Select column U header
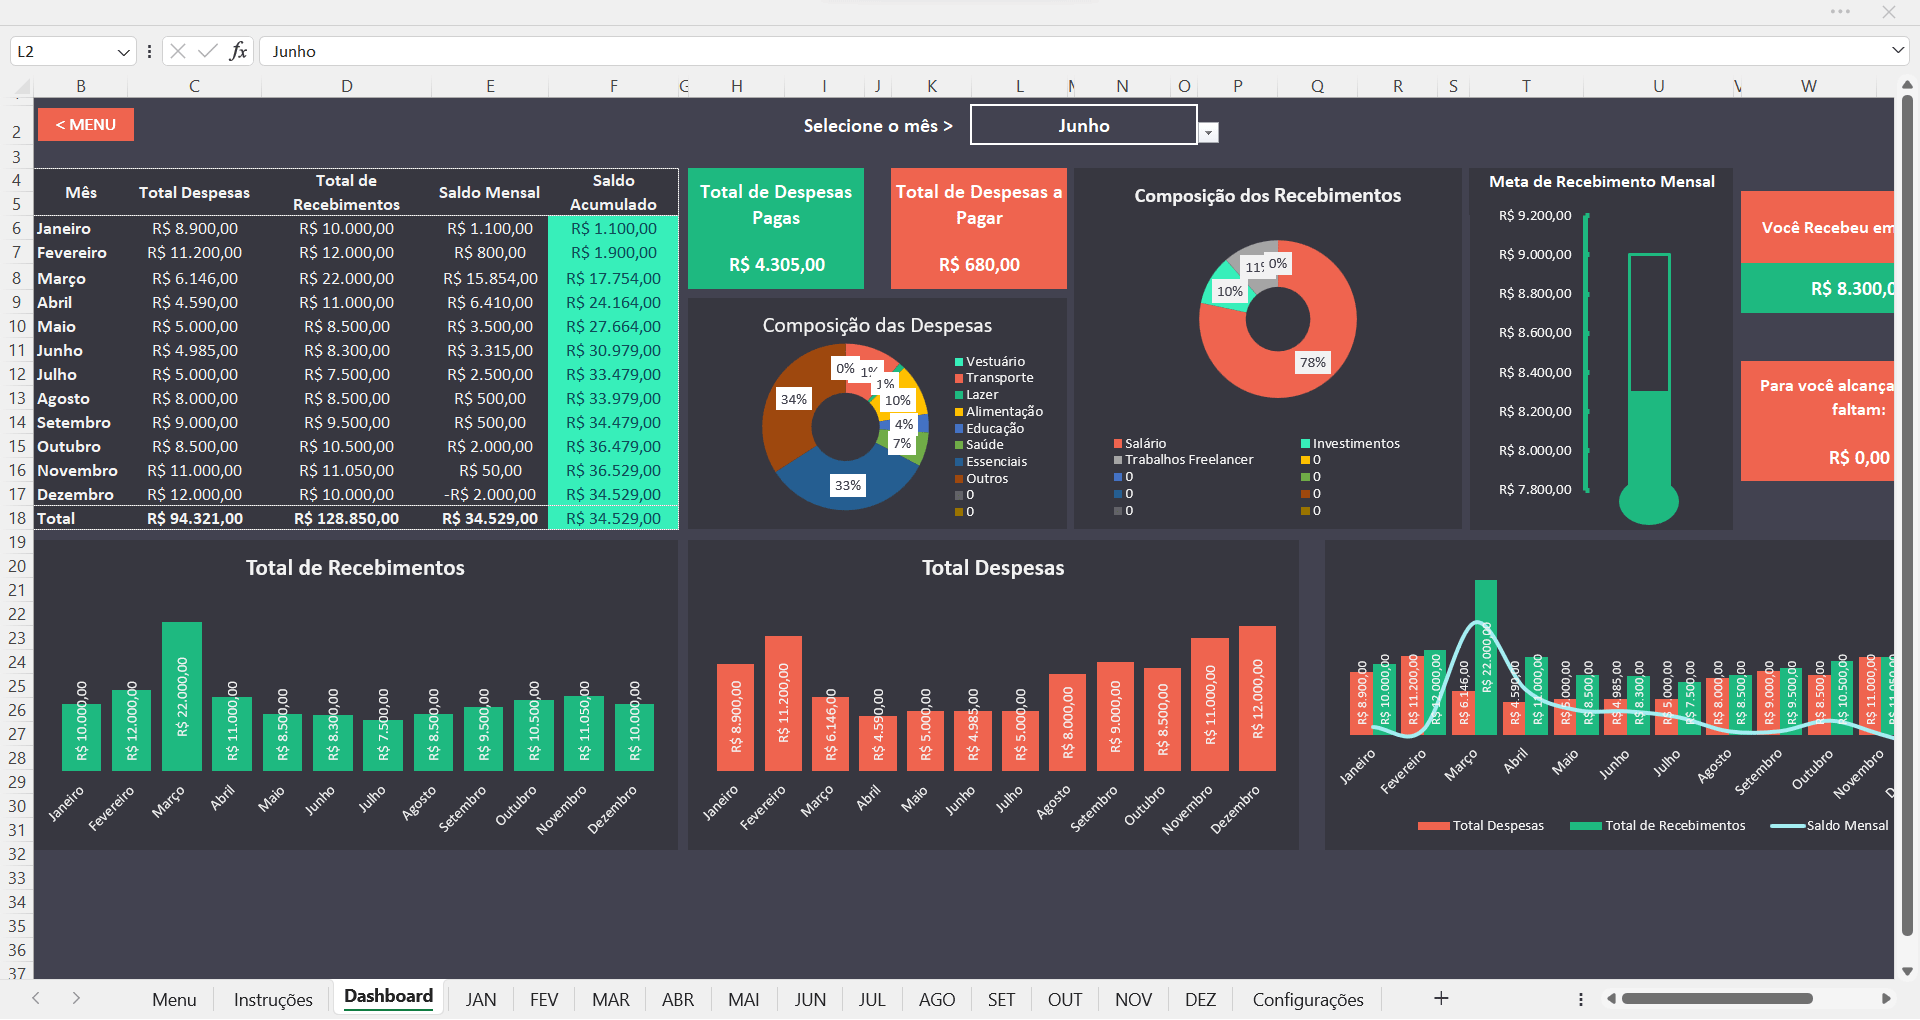1920x1020 pixels. click(1658, 86)
